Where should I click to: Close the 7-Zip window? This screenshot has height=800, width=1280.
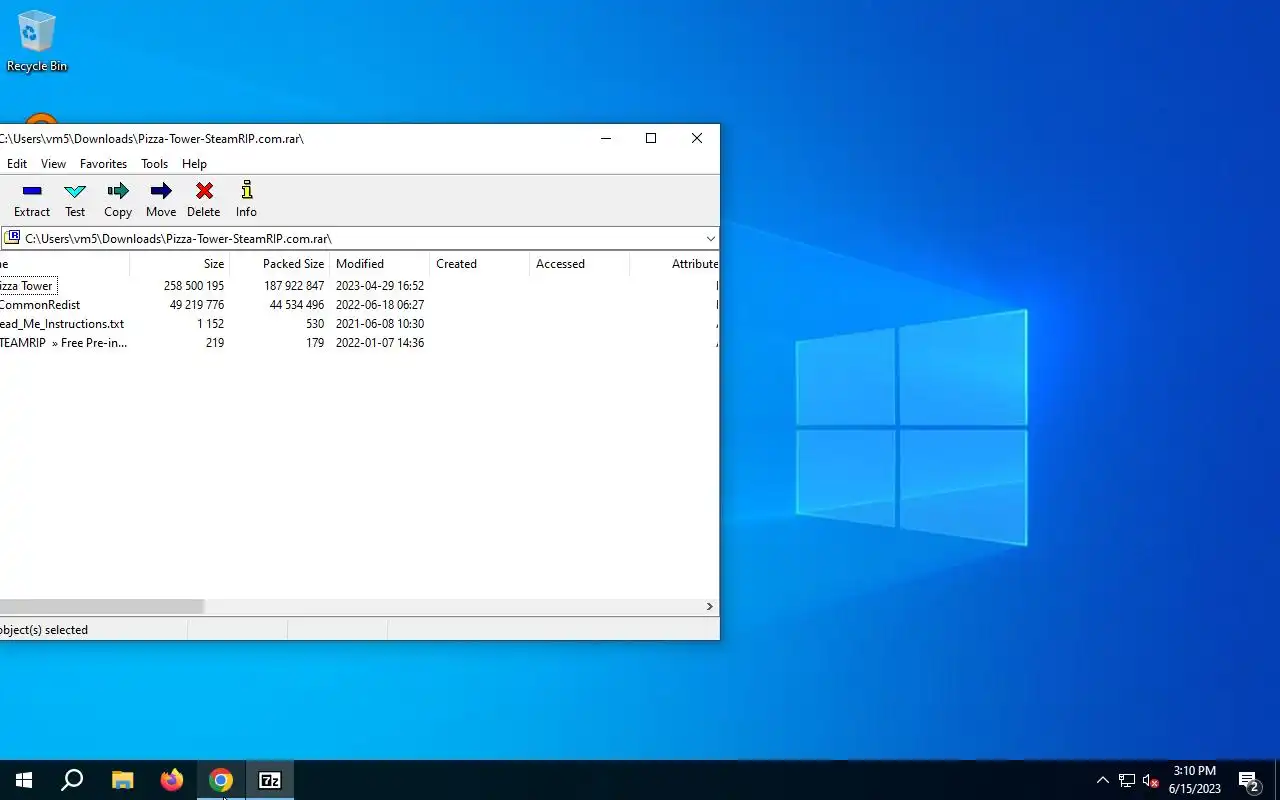click(697, 138)
